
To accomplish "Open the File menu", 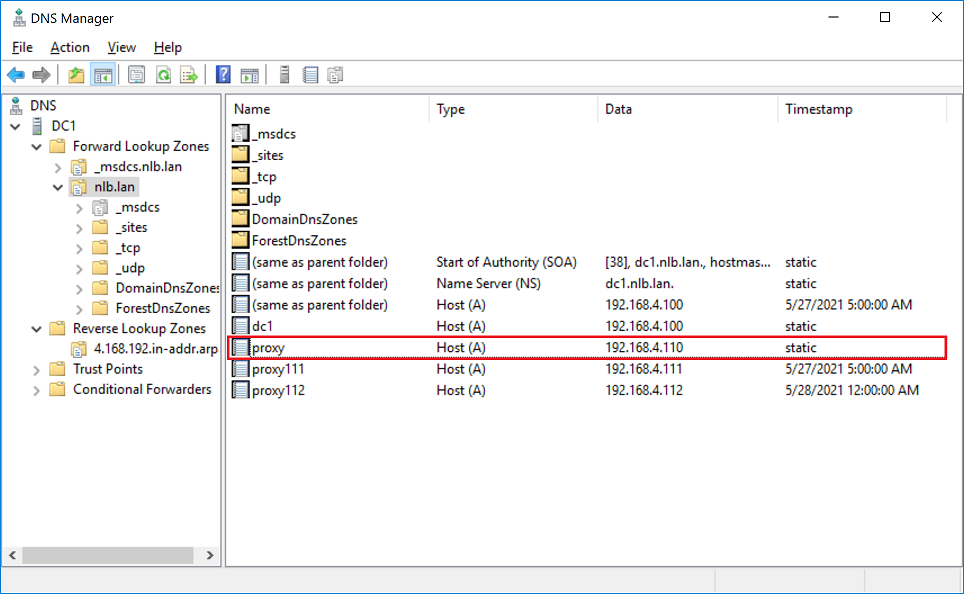I will (22, 47).
